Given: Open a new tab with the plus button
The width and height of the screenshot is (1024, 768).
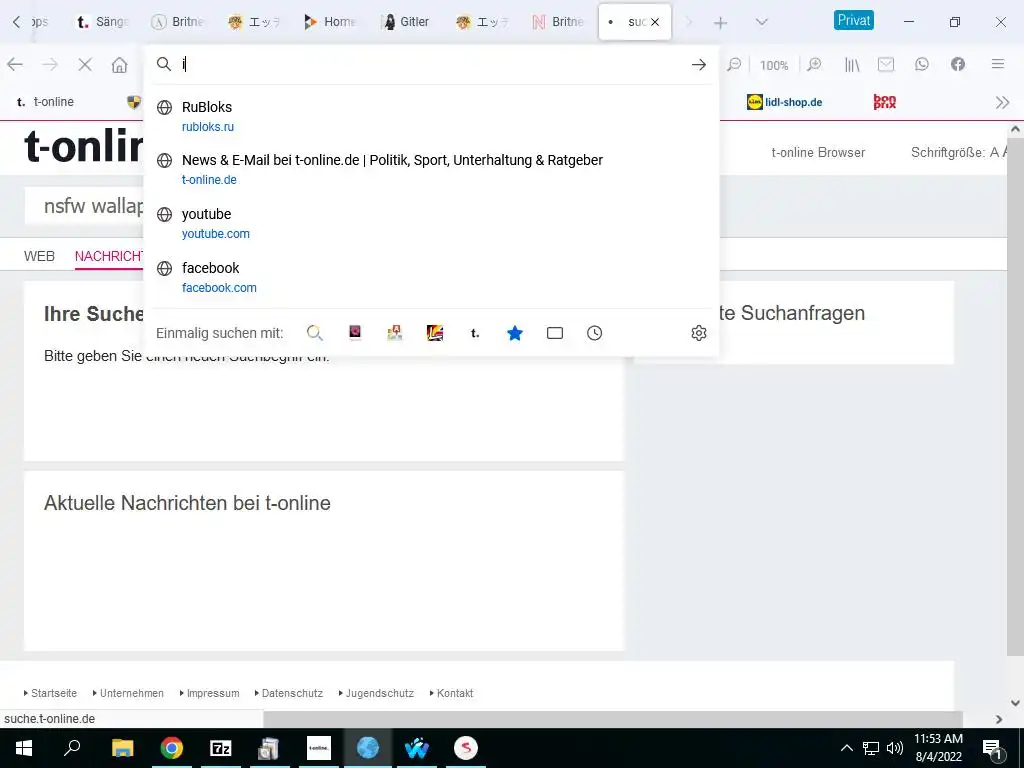Looking at the screenshot, I should 720,24.
